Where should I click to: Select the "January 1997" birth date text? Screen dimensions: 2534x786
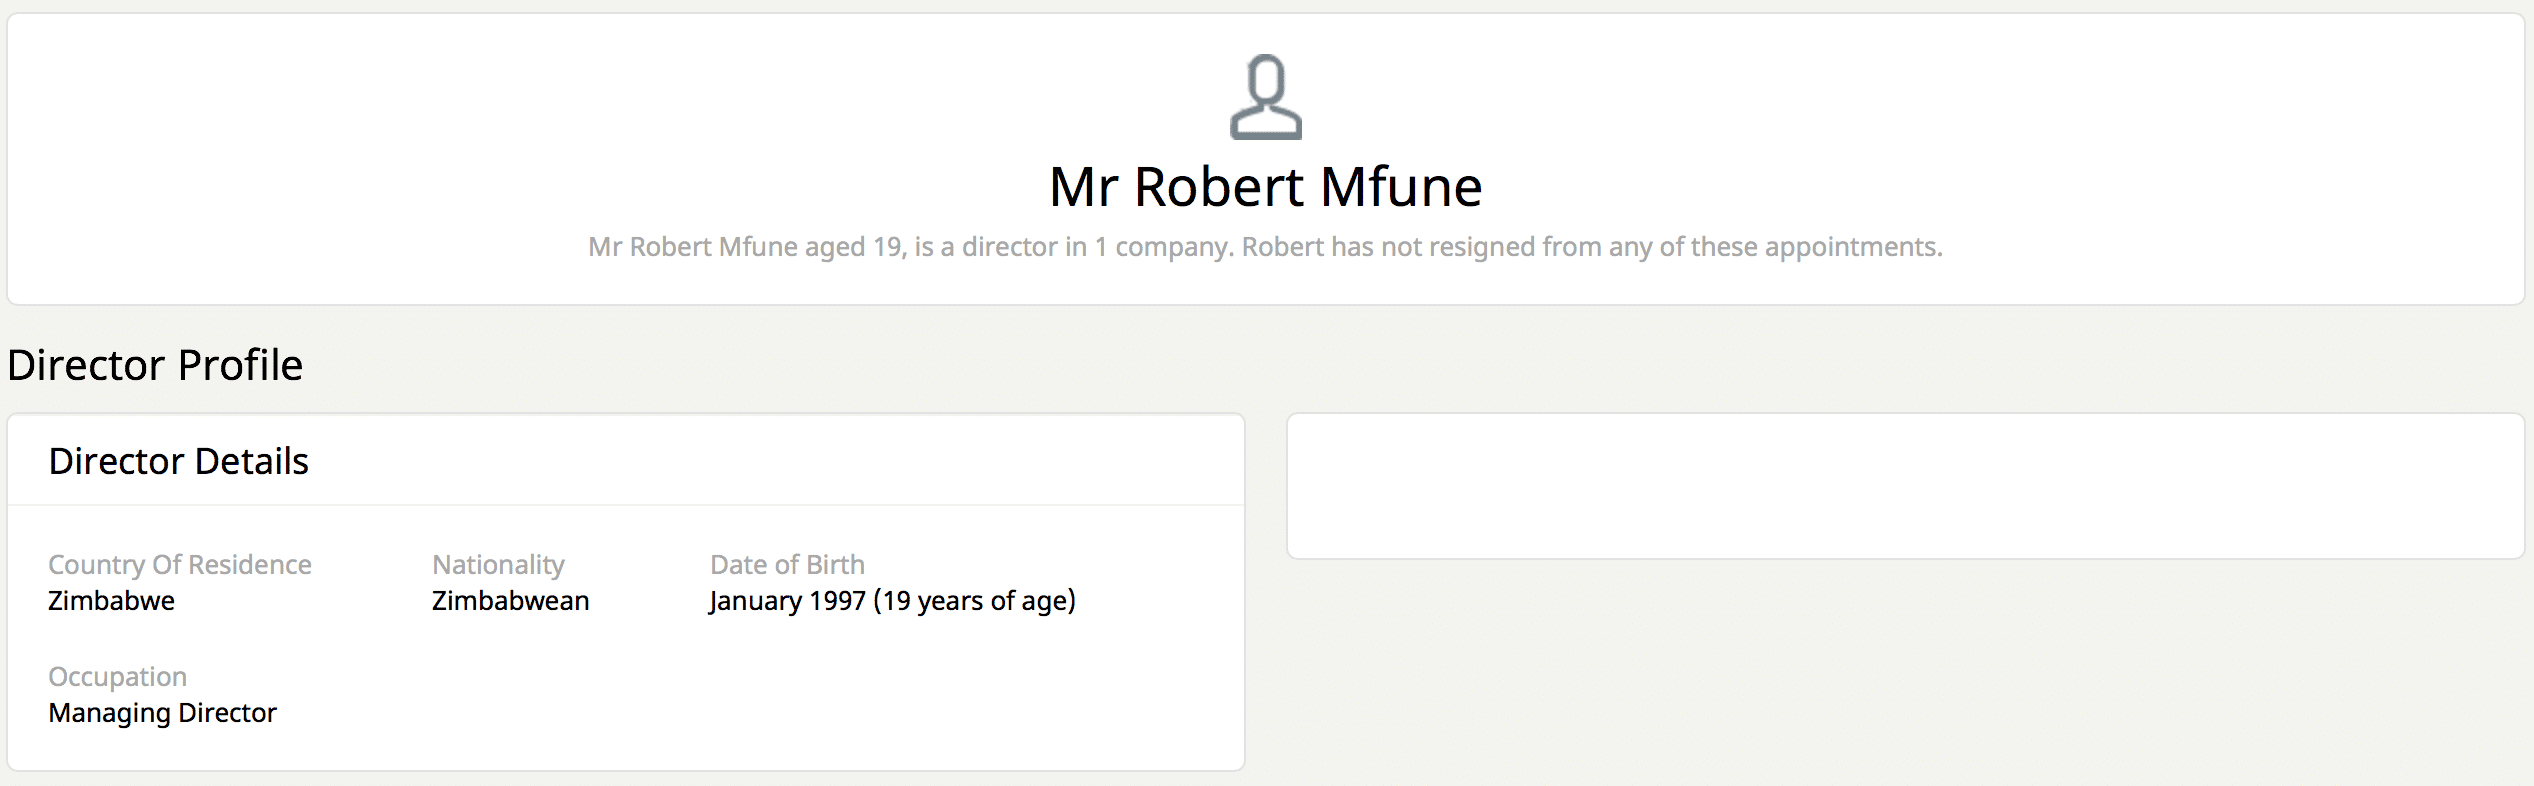point(787,601)
